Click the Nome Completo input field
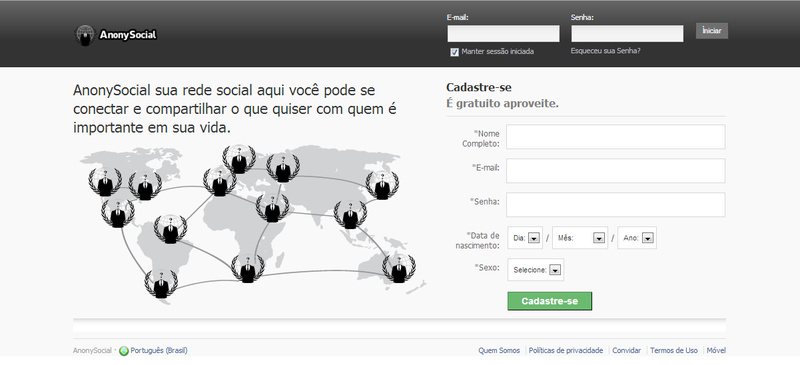Image resolution: width=800 pixels, height=365 pixels. (615, 137)
